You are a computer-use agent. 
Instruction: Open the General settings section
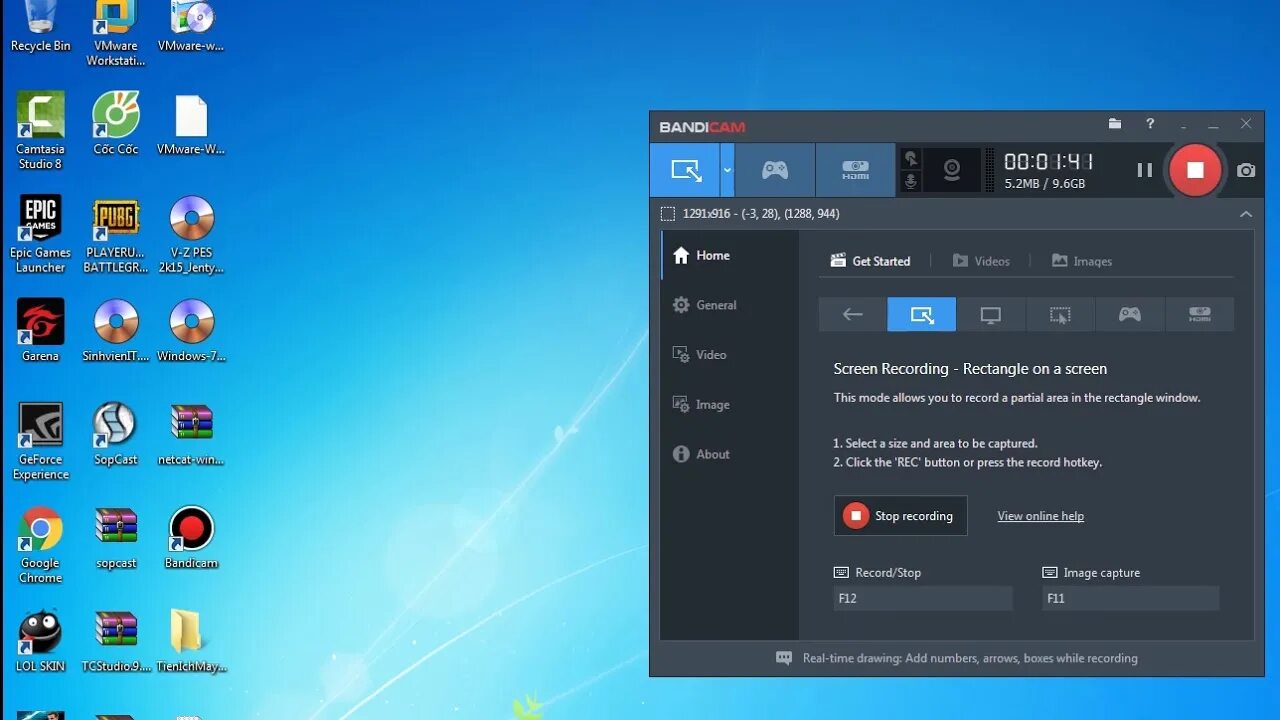pyautogui.click(x=730, y=305)
